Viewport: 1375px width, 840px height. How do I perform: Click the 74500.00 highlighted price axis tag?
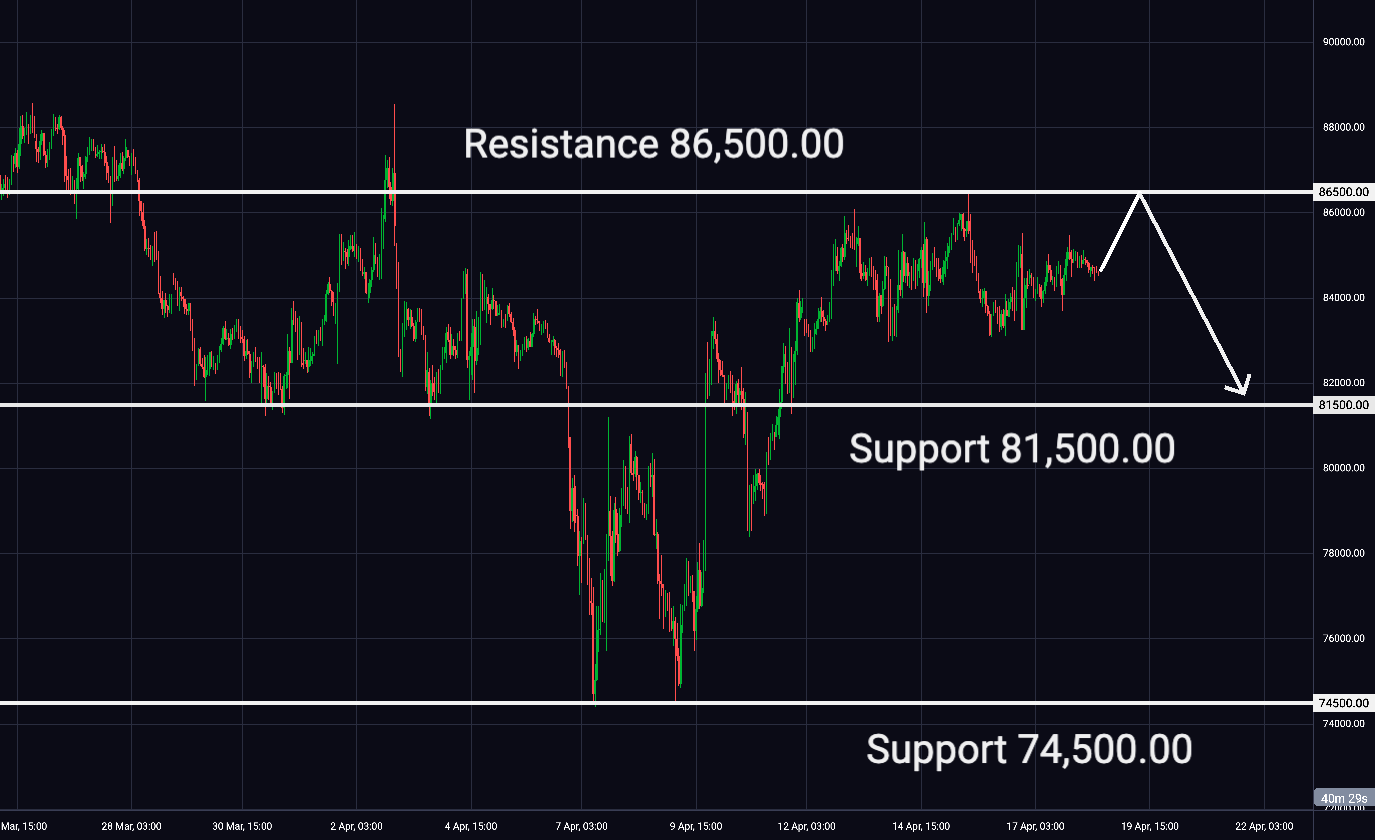click(x=1342, y=703)
